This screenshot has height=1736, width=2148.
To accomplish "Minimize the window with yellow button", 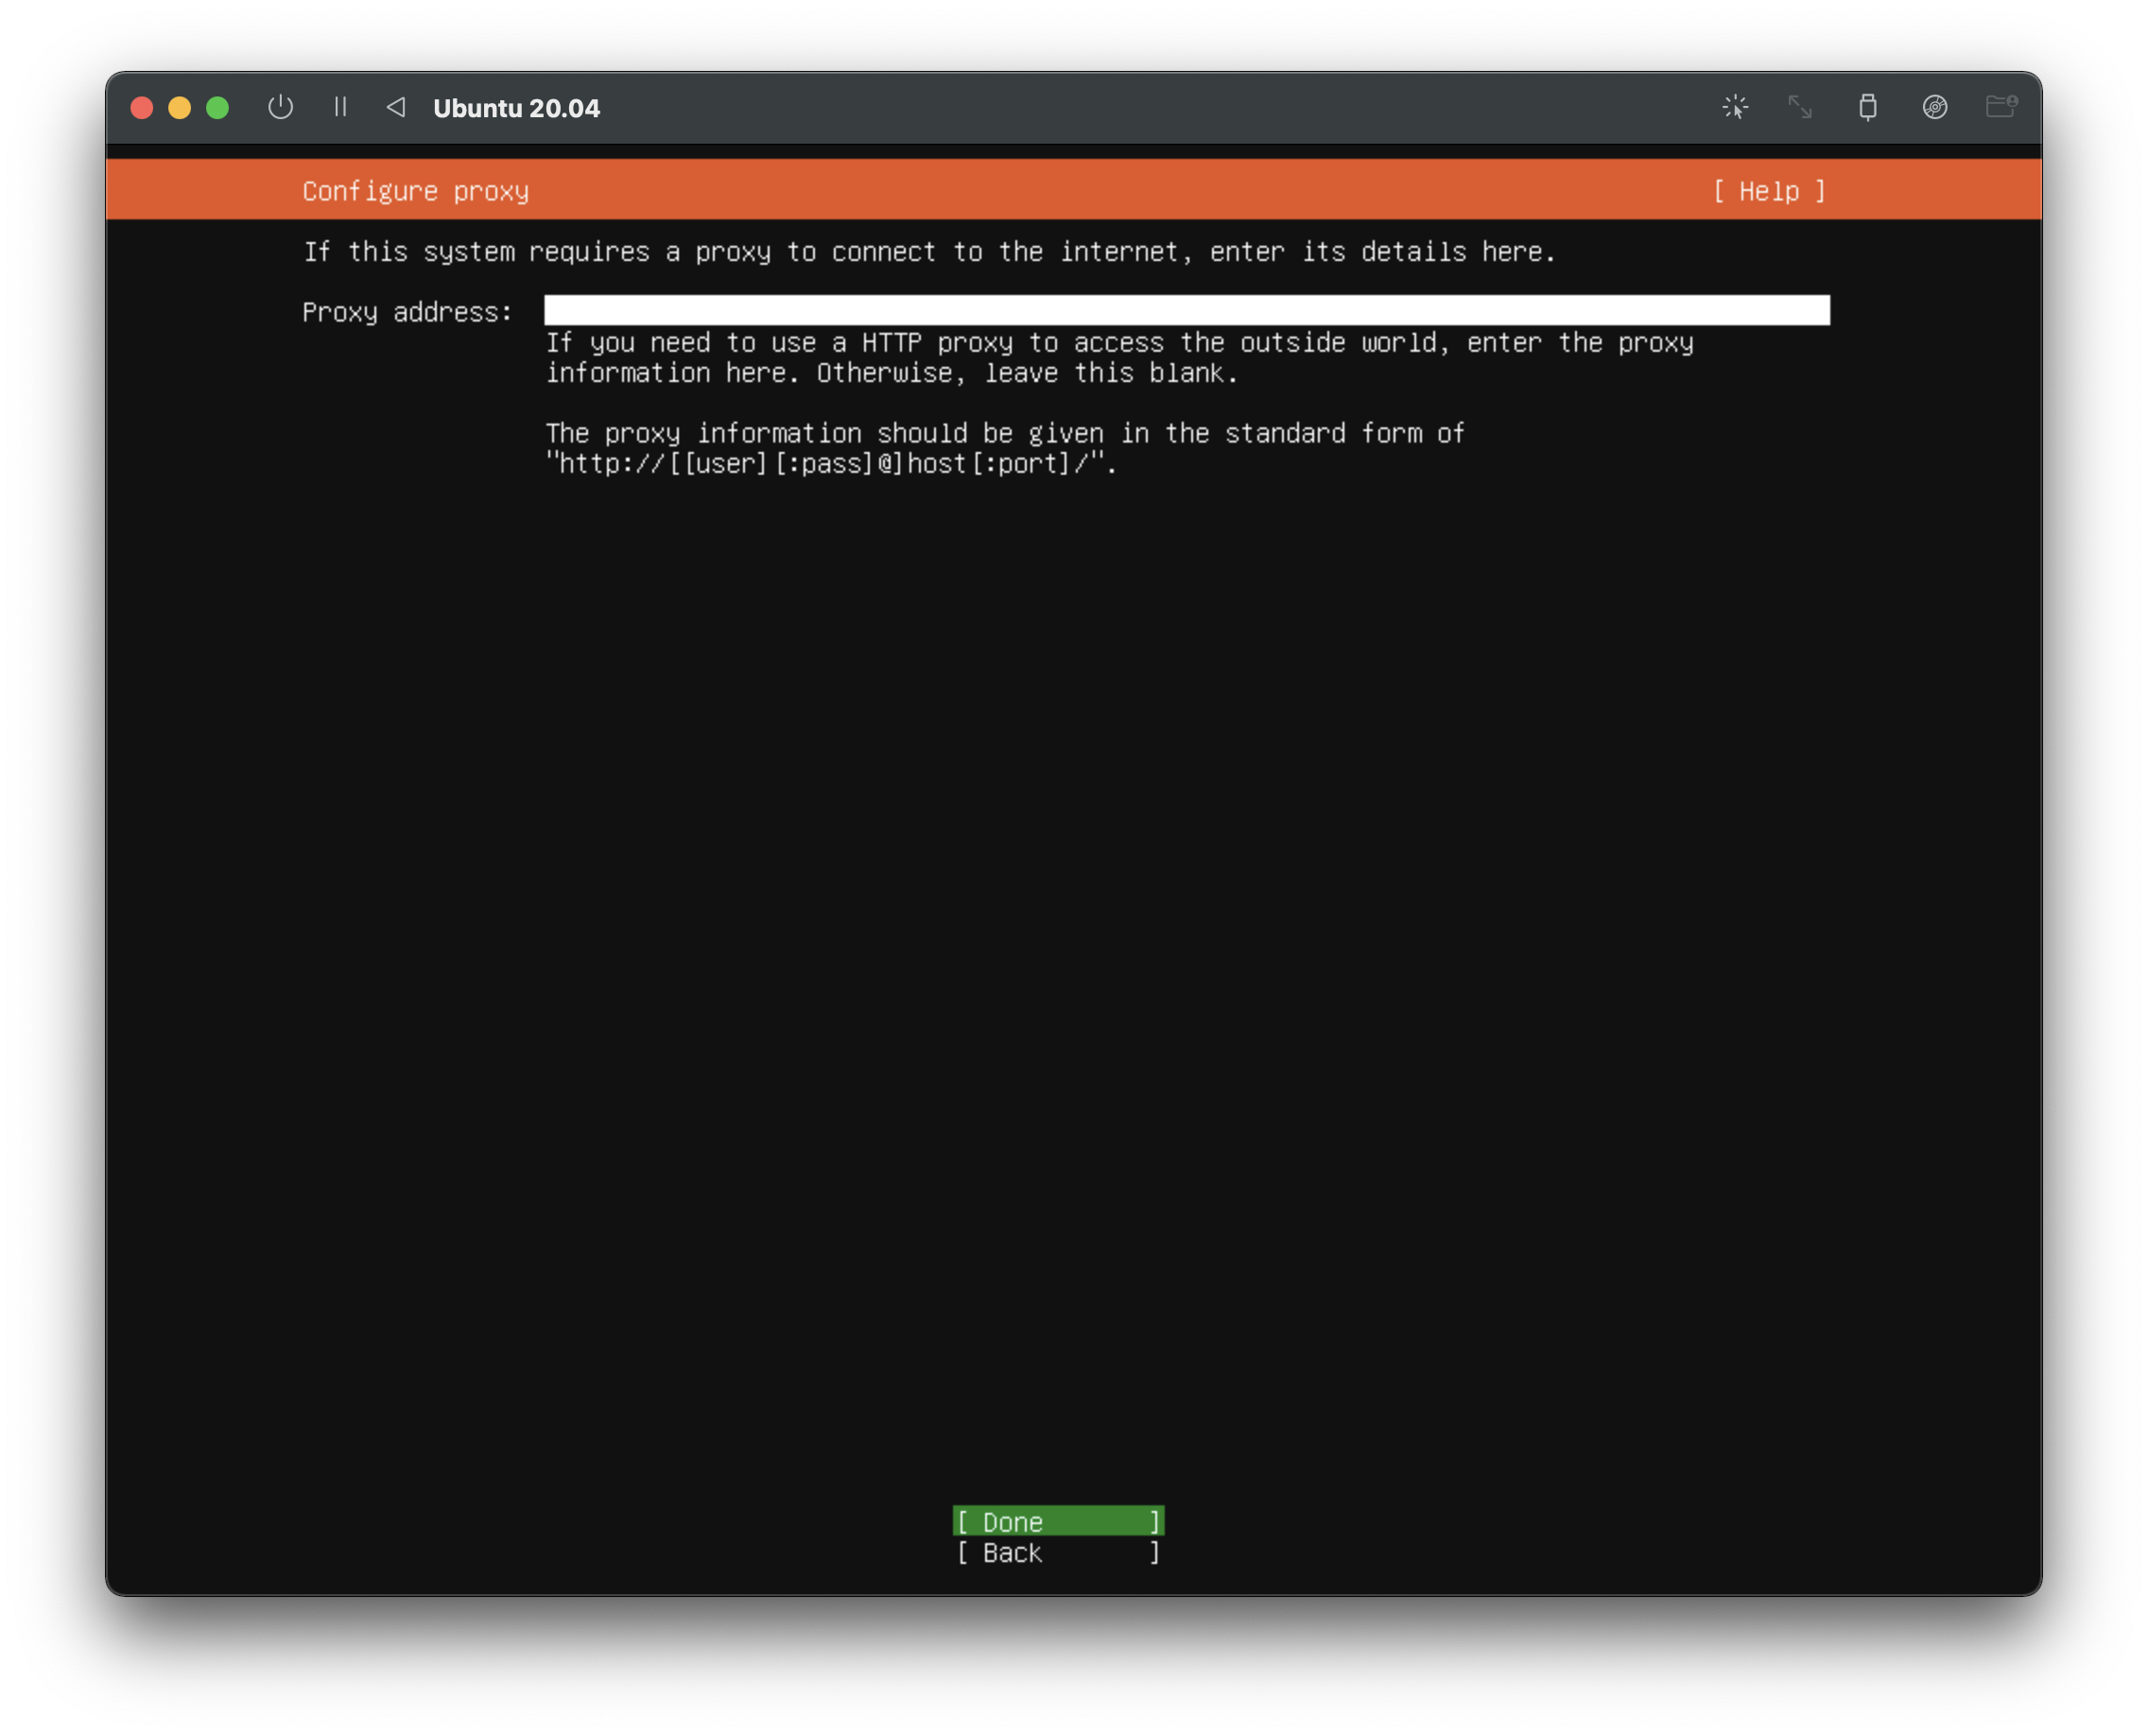I will (x=180, y=108).
